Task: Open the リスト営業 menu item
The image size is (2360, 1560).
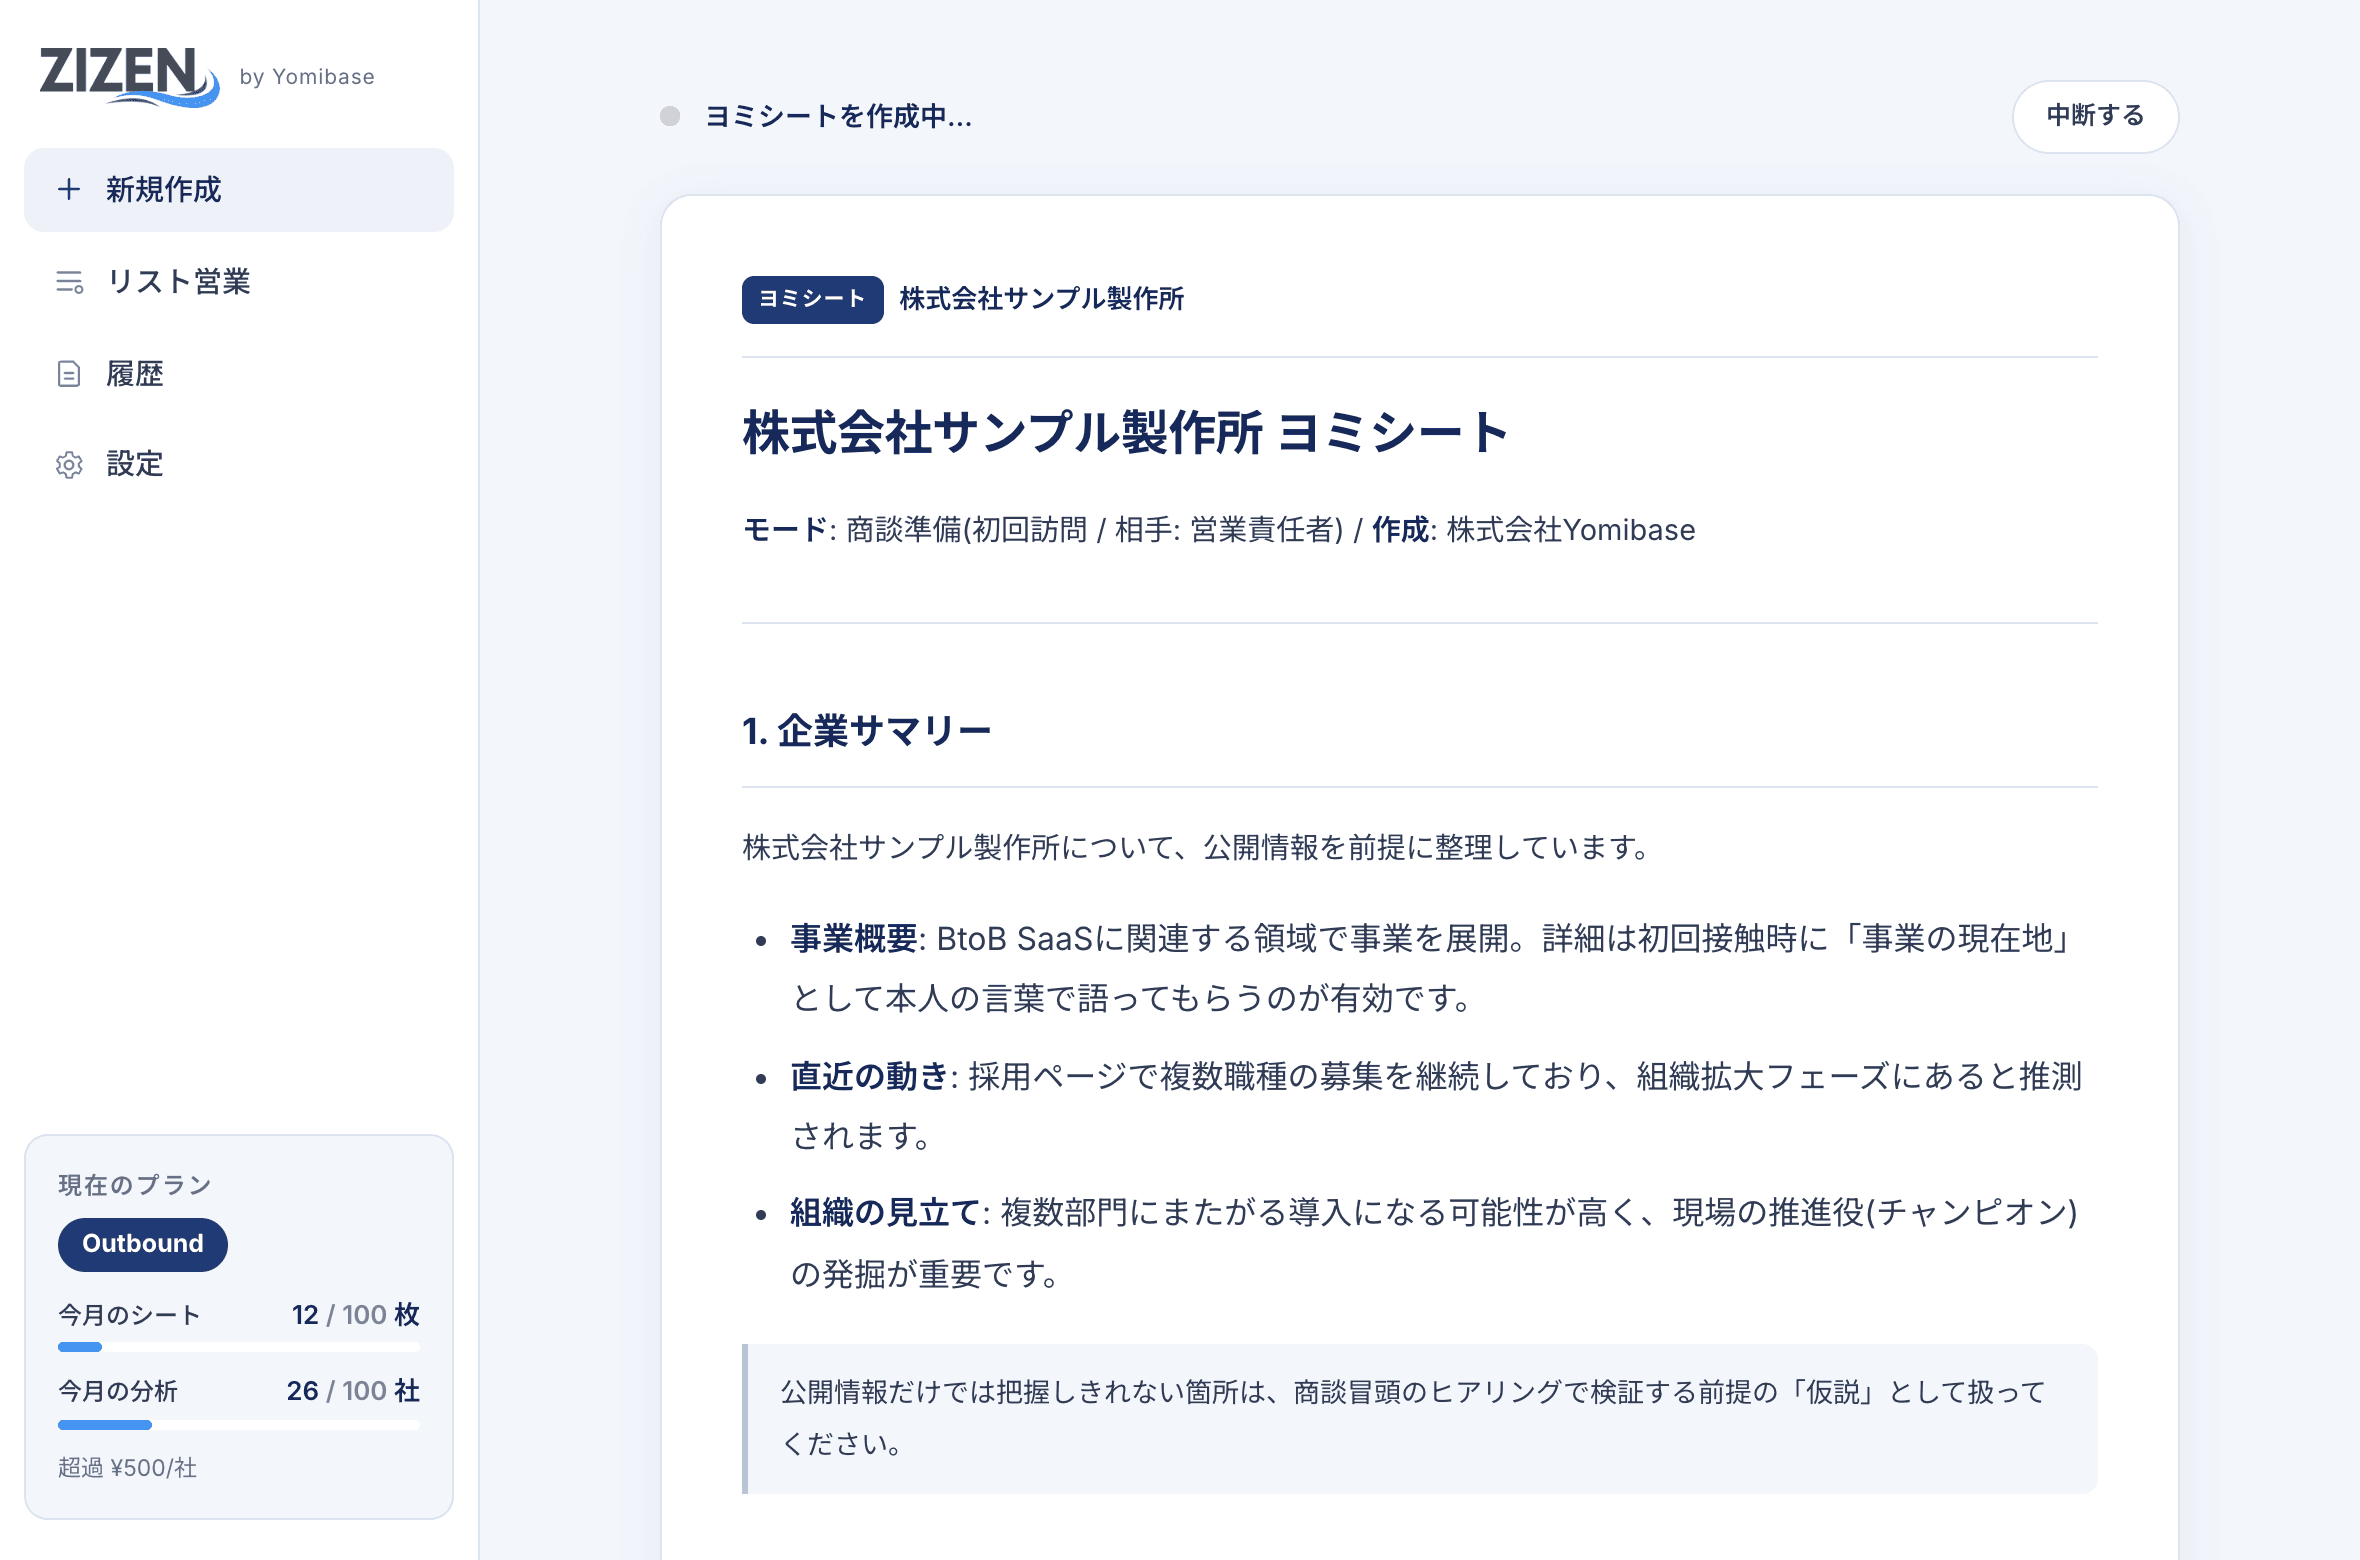Action: pos(239,282)
